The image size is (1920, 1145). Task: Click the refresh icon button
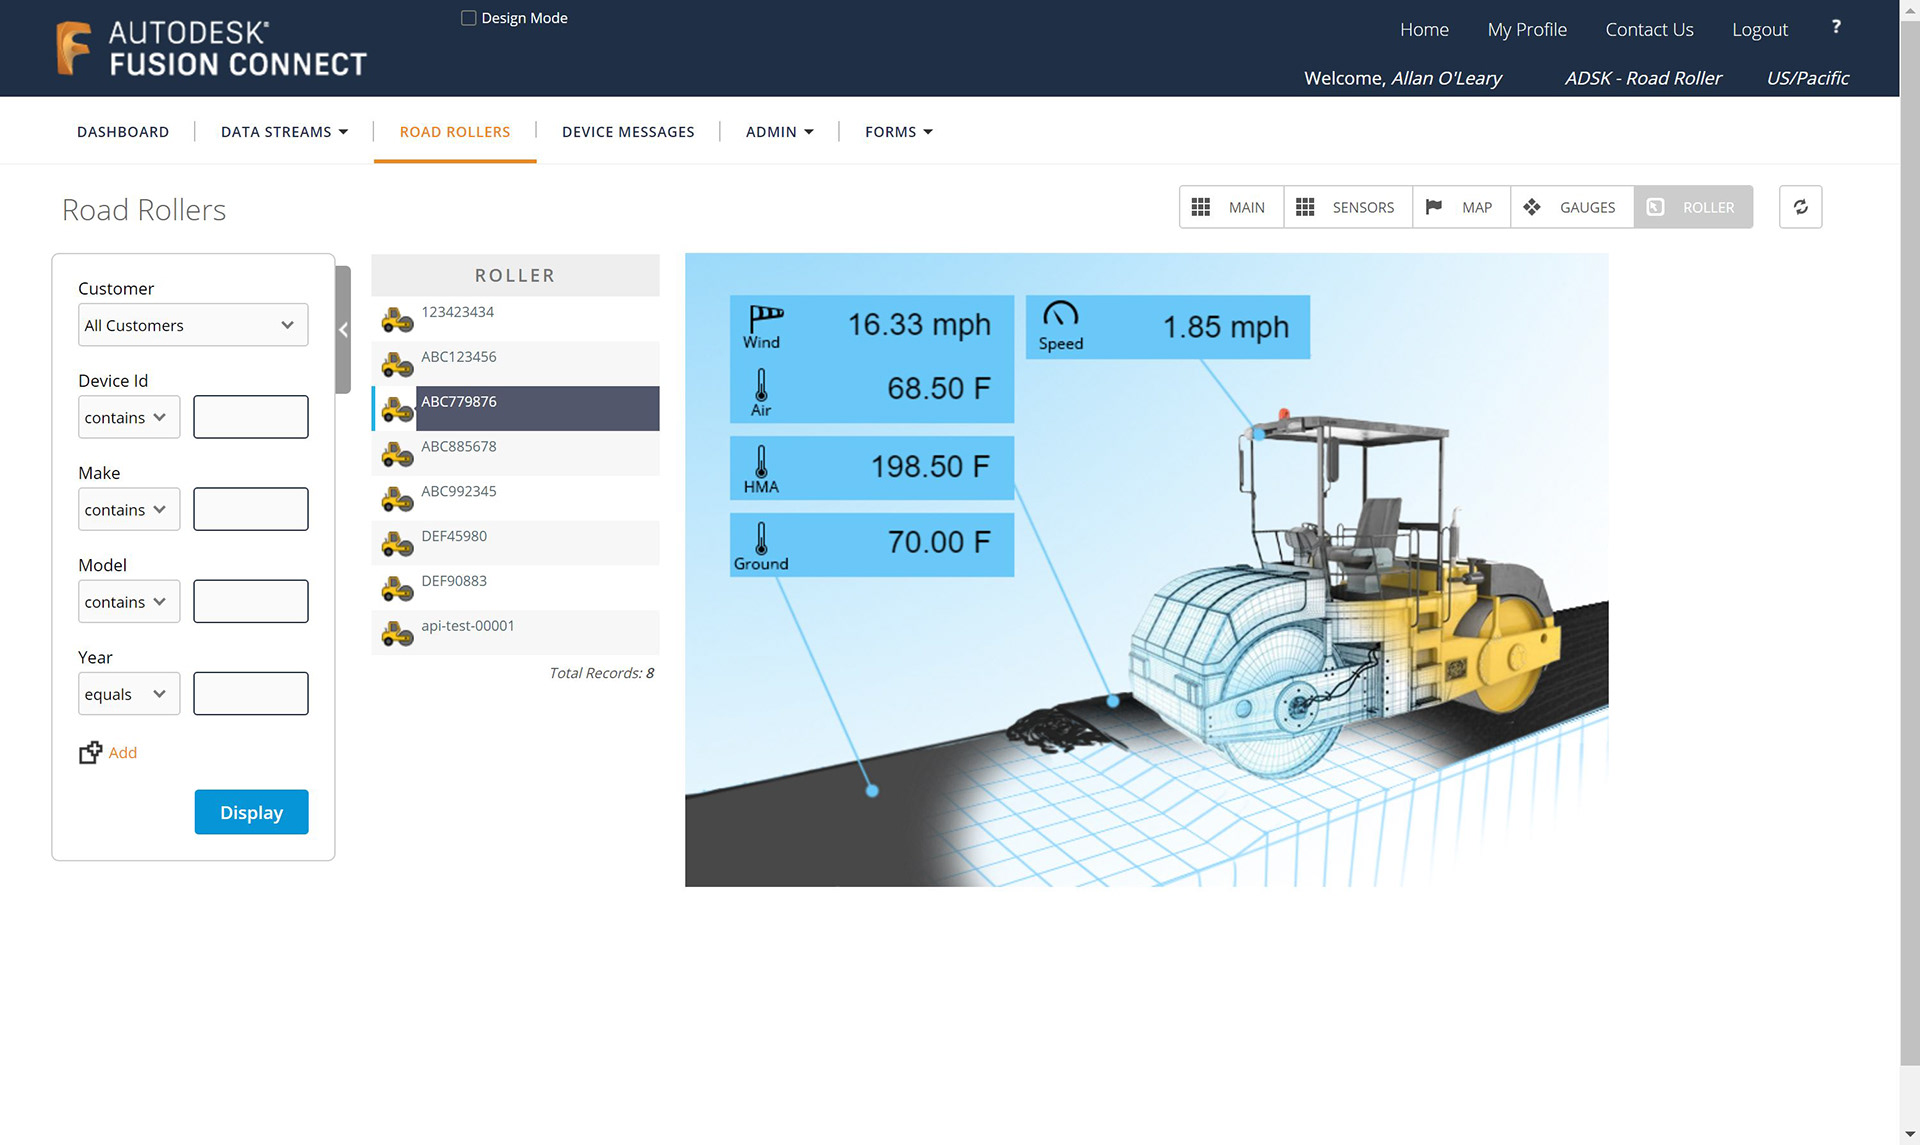coord(1800,207)
